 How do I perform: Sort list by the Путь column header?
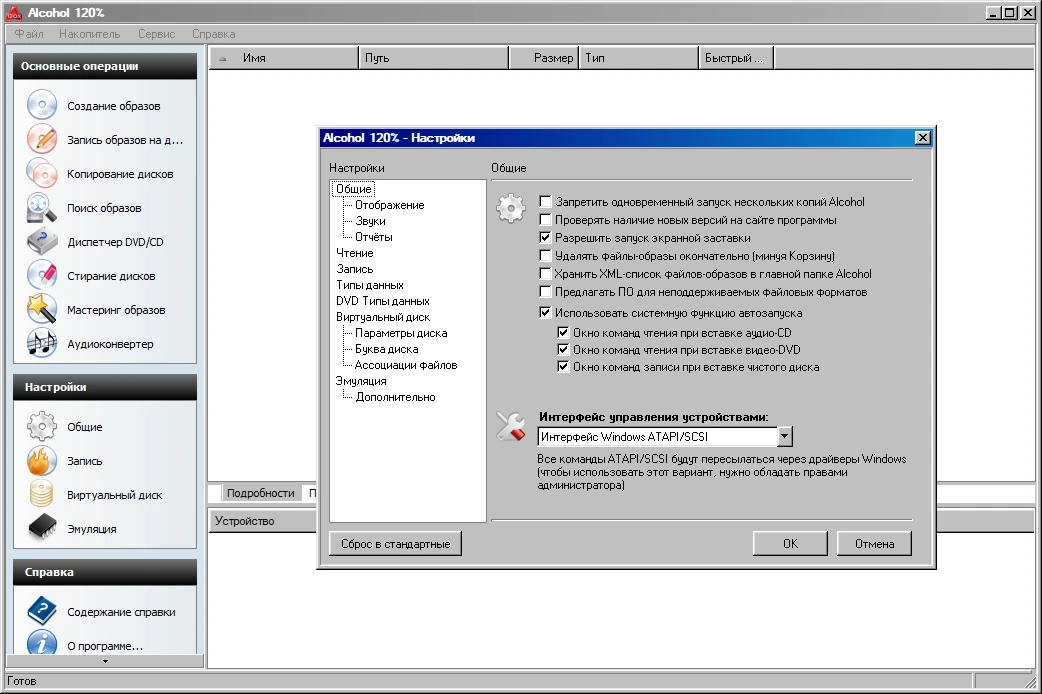(433, 58)
